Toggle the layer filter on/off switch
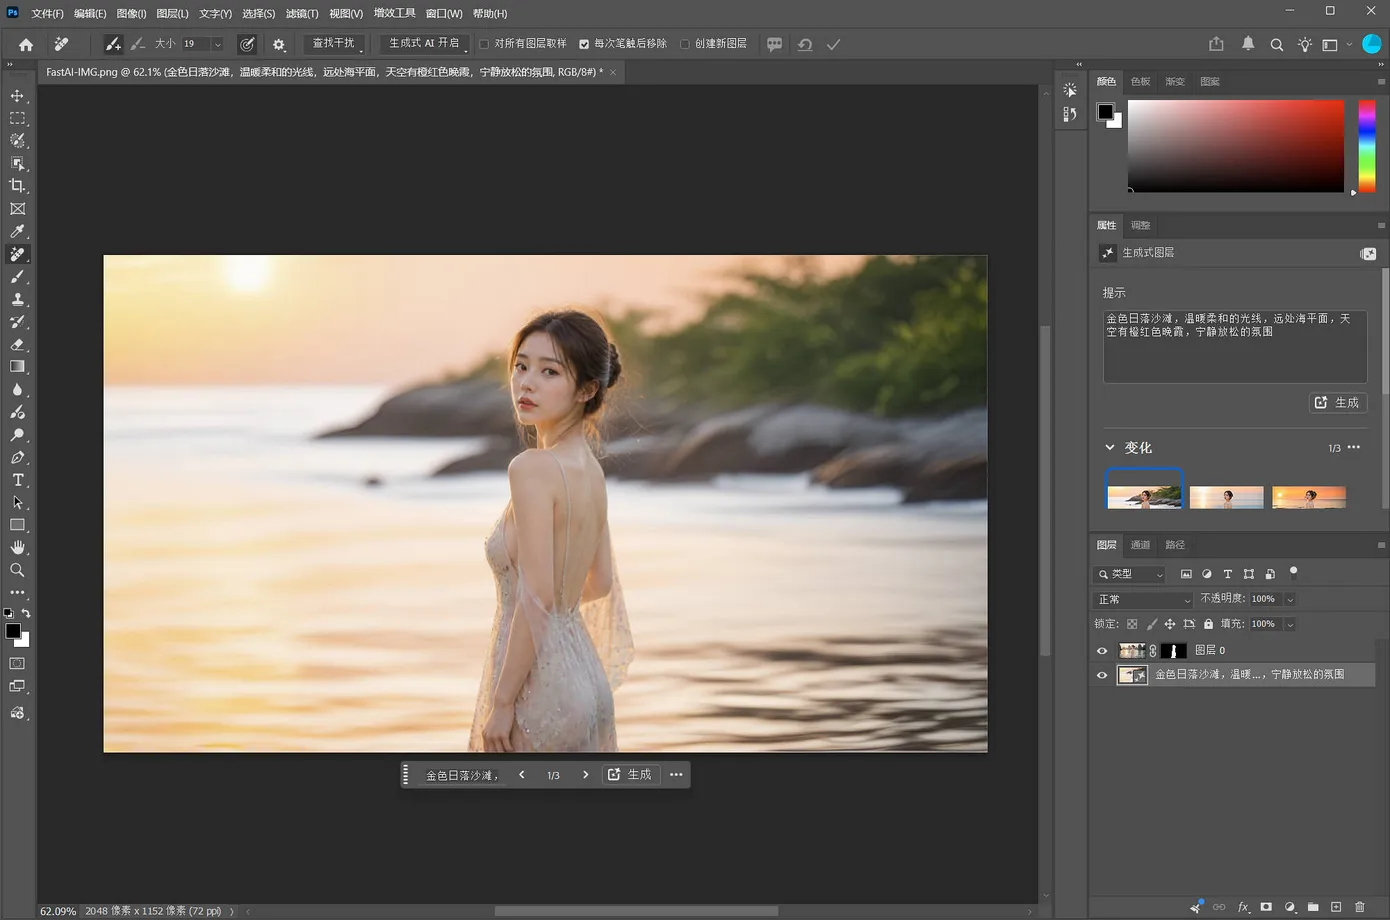This screenshot has width=1390, height=920. coord(1293,573)
